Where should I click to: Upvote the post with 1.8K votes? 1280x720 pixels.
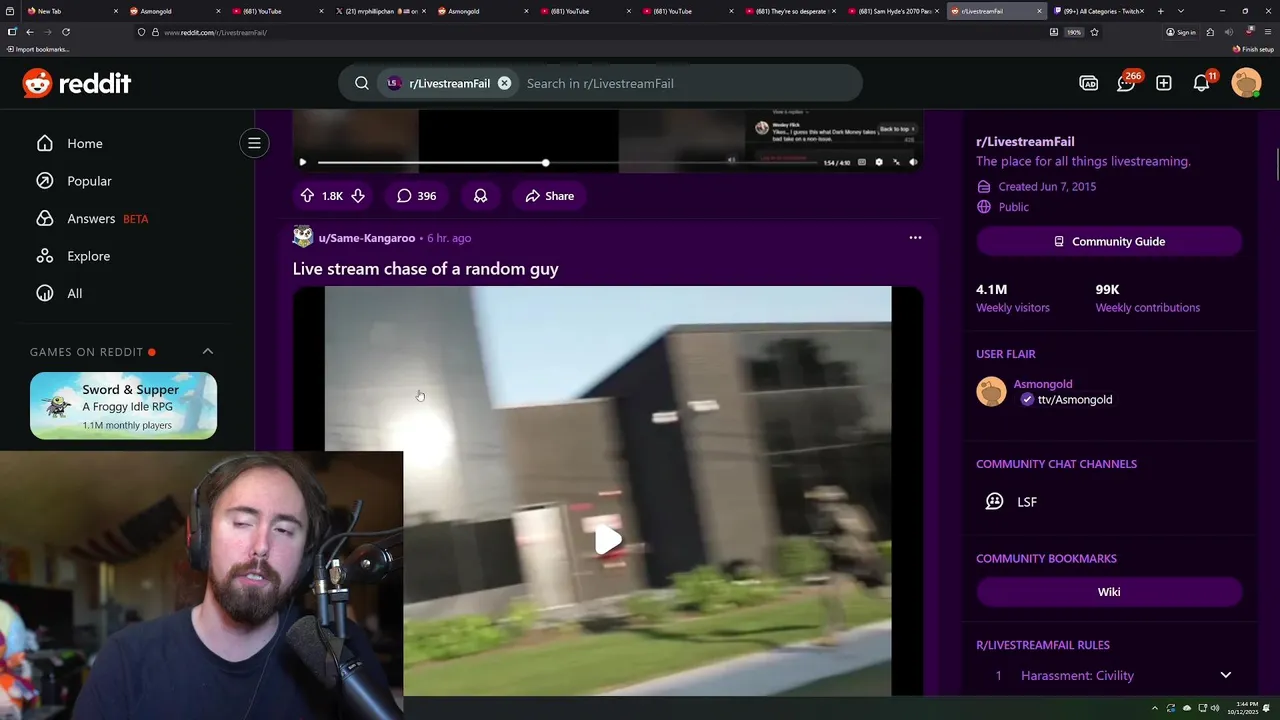click(307, 196)
